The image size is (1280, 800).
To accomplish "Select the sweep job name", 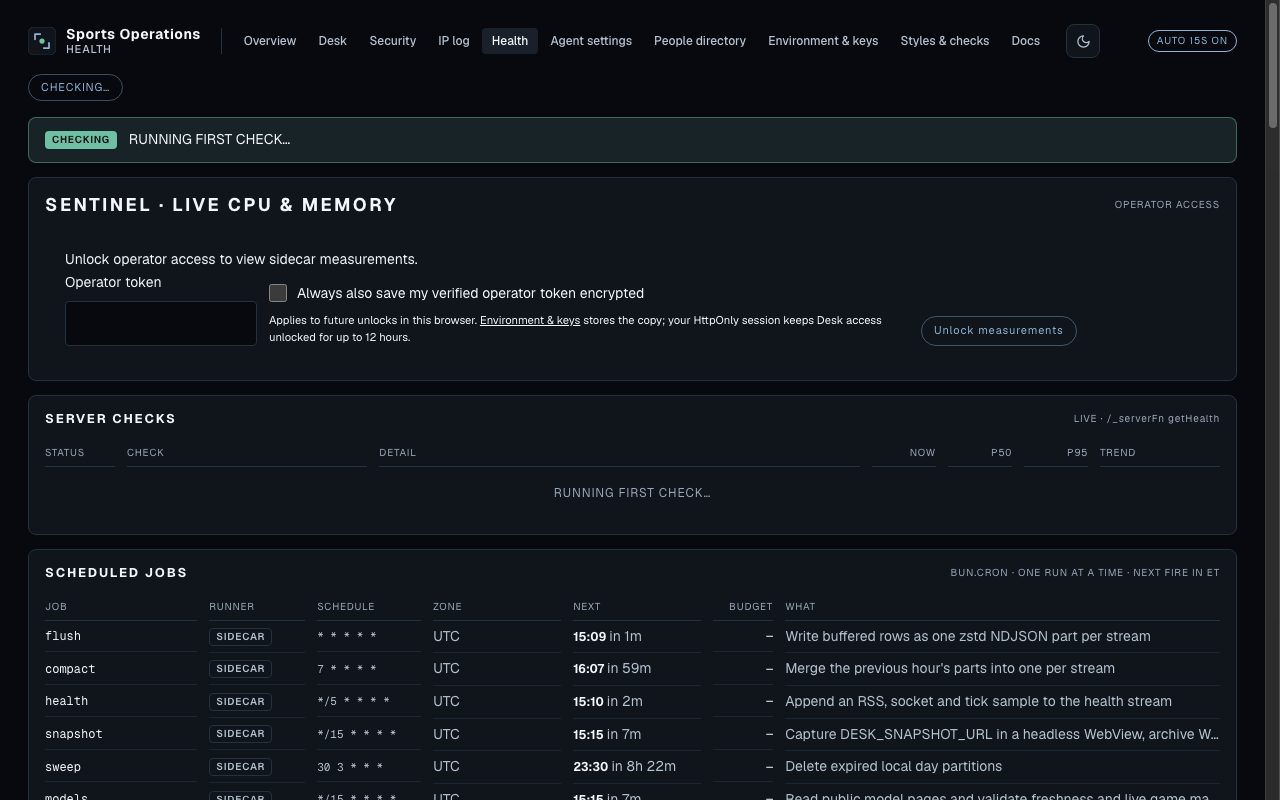I will pos(63,767).
